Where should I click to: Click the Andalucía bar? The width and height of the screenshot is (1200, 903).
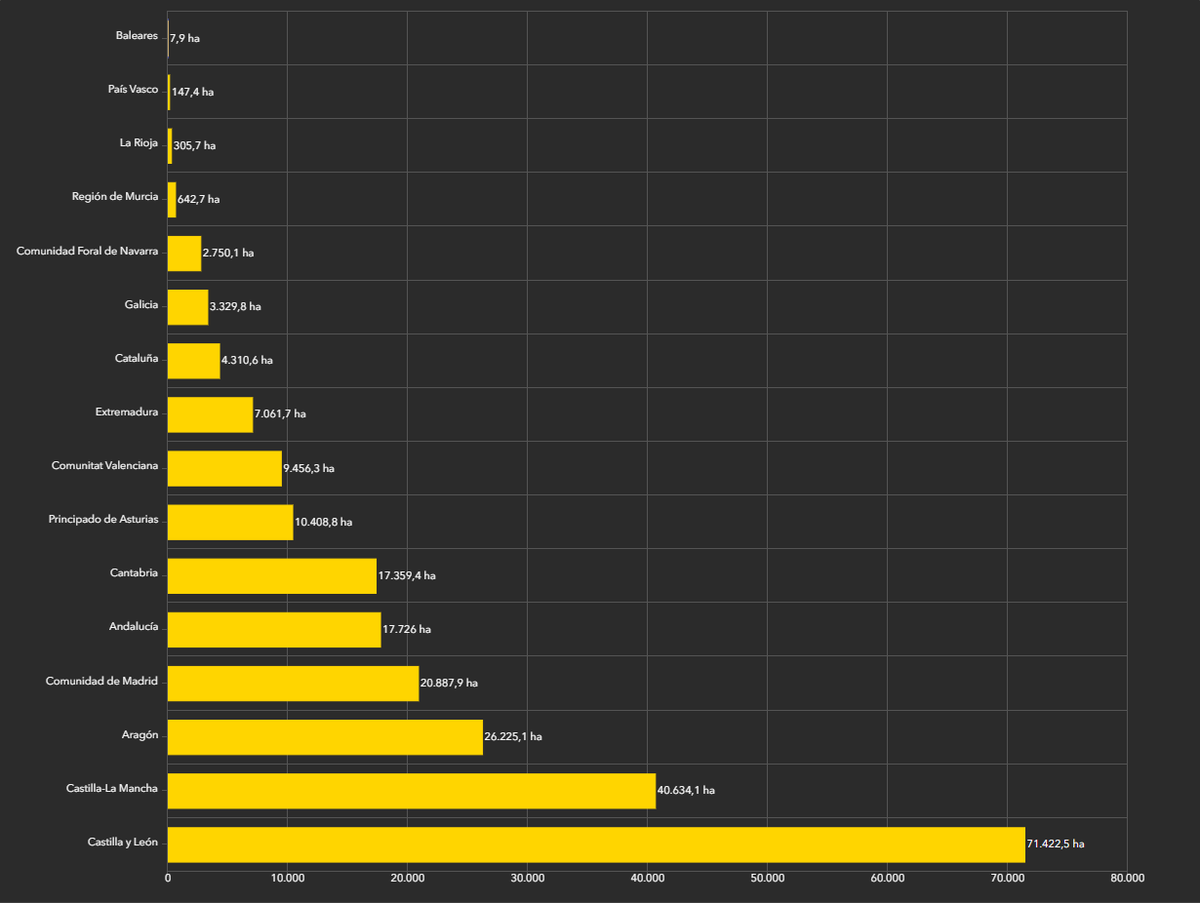tap(274, 629)
